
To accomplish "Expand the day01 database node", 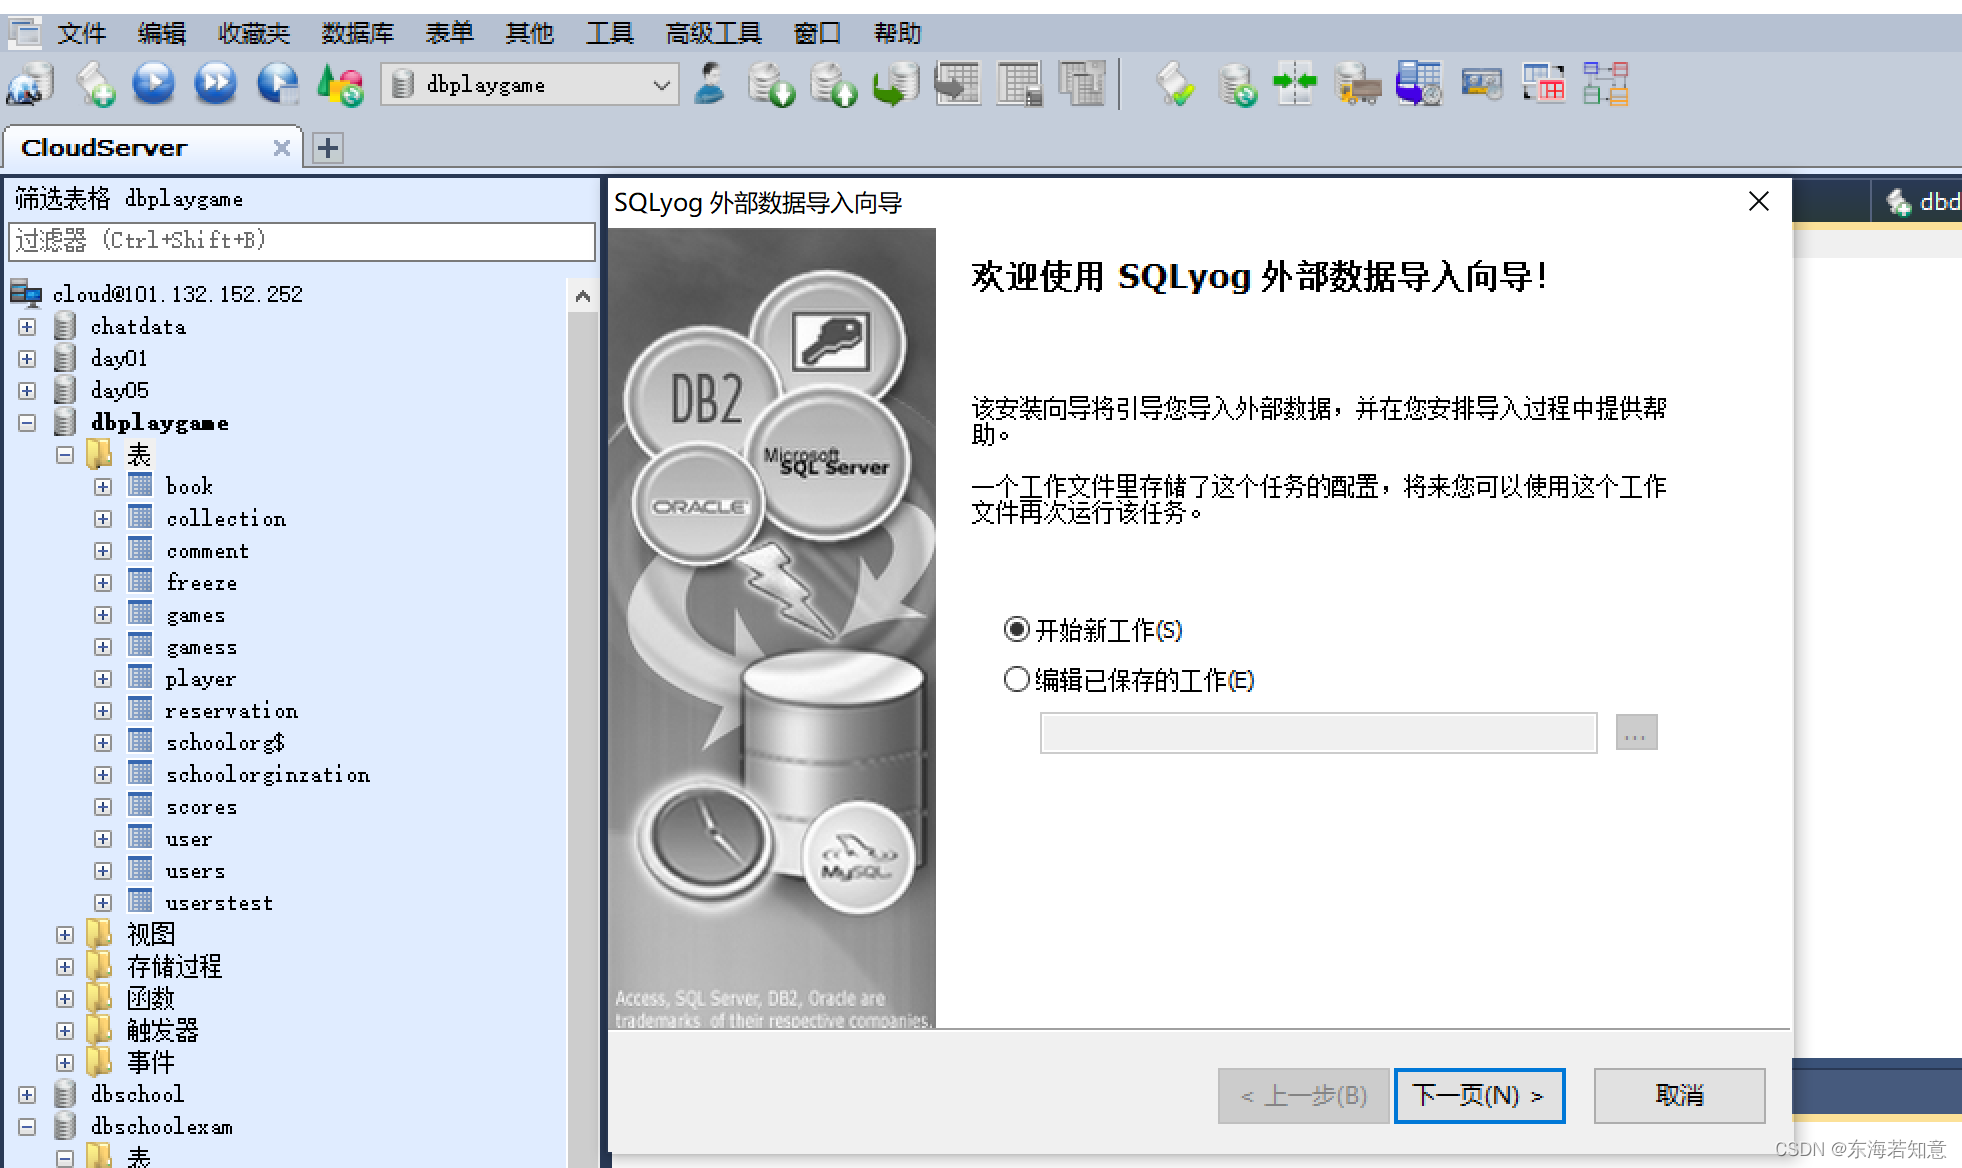I will point(27,359).
